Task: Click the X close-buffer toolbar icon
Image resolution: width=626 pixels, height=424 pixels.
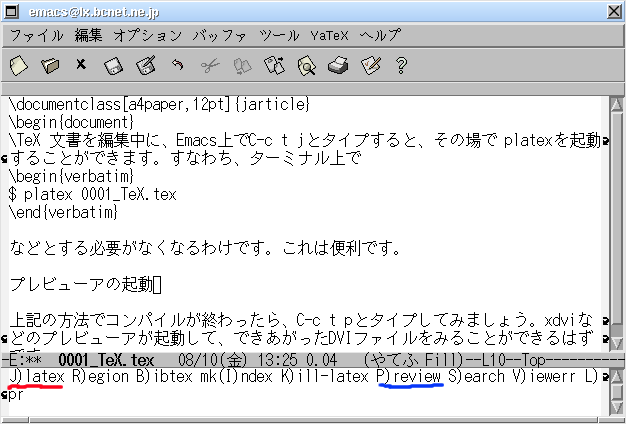Action: coord(81,64)
